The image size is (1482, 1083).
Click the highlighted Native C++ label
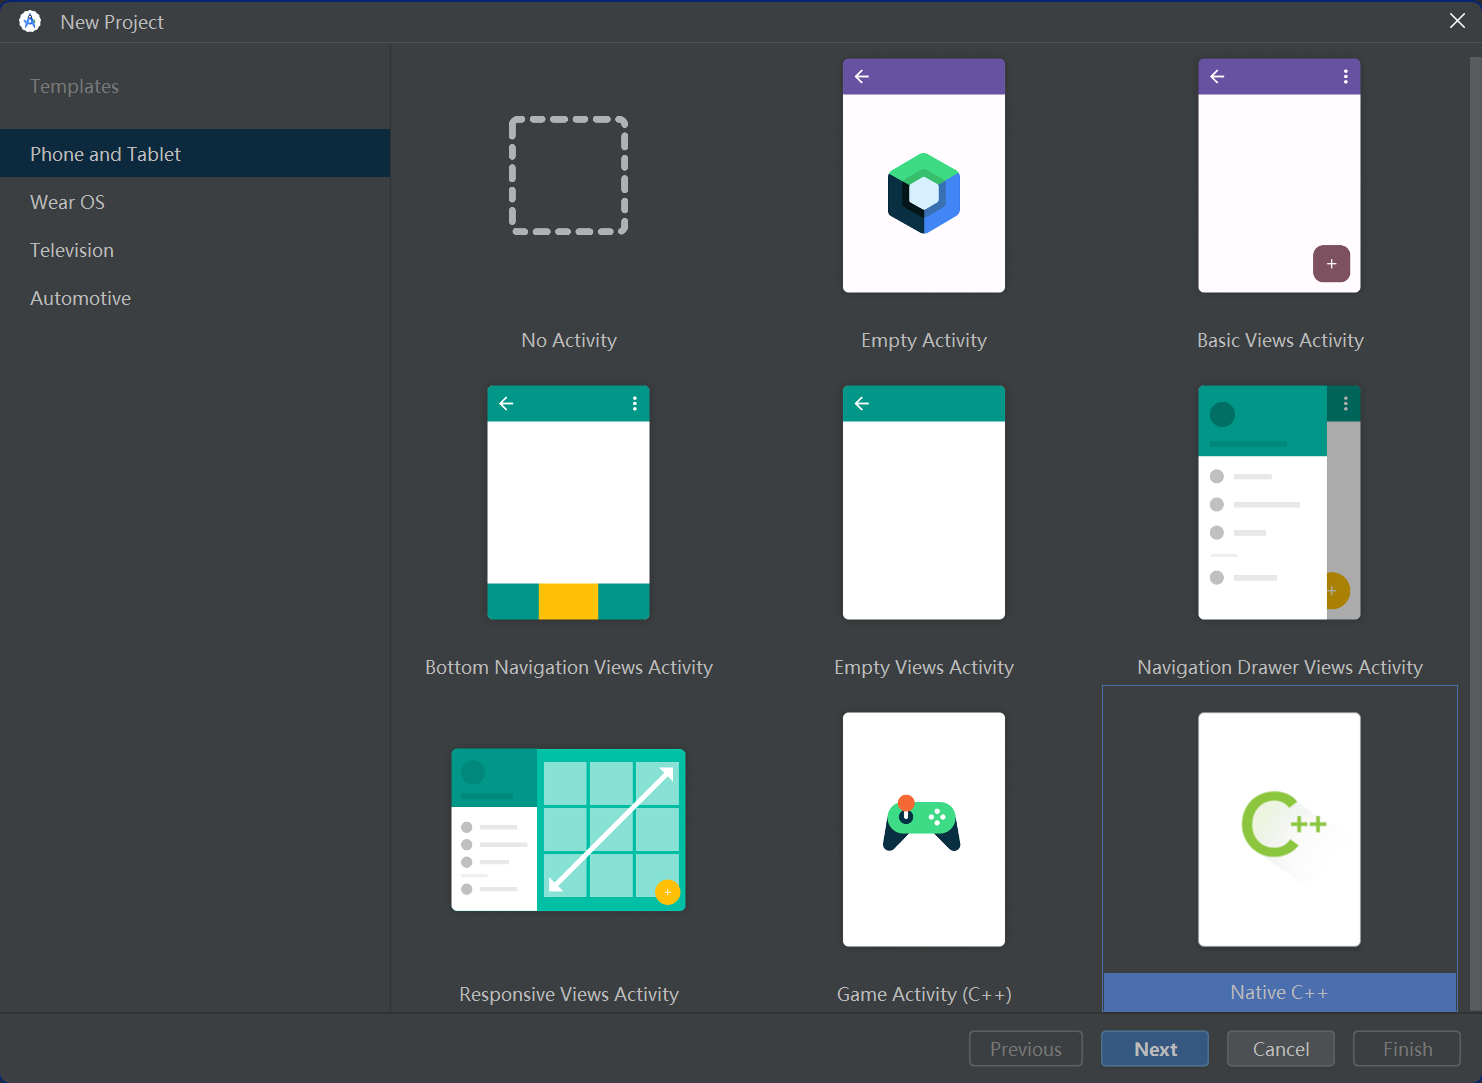click(x=1279, y=992)
